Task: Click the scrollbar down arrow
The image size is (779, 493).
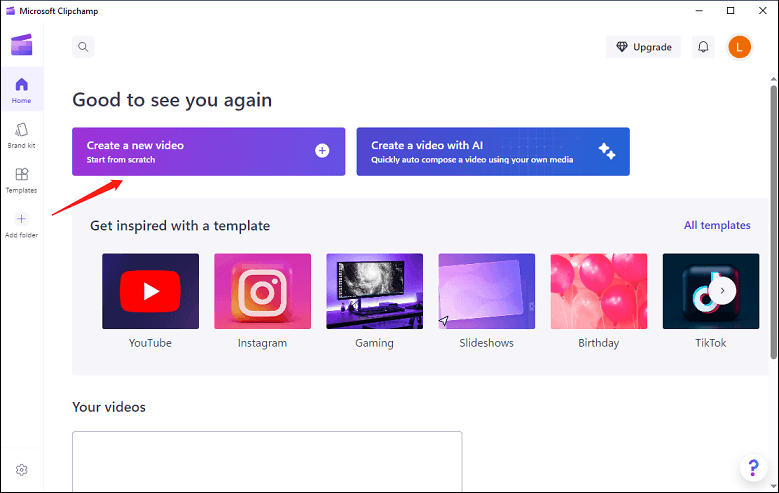Action: [774, 486]
